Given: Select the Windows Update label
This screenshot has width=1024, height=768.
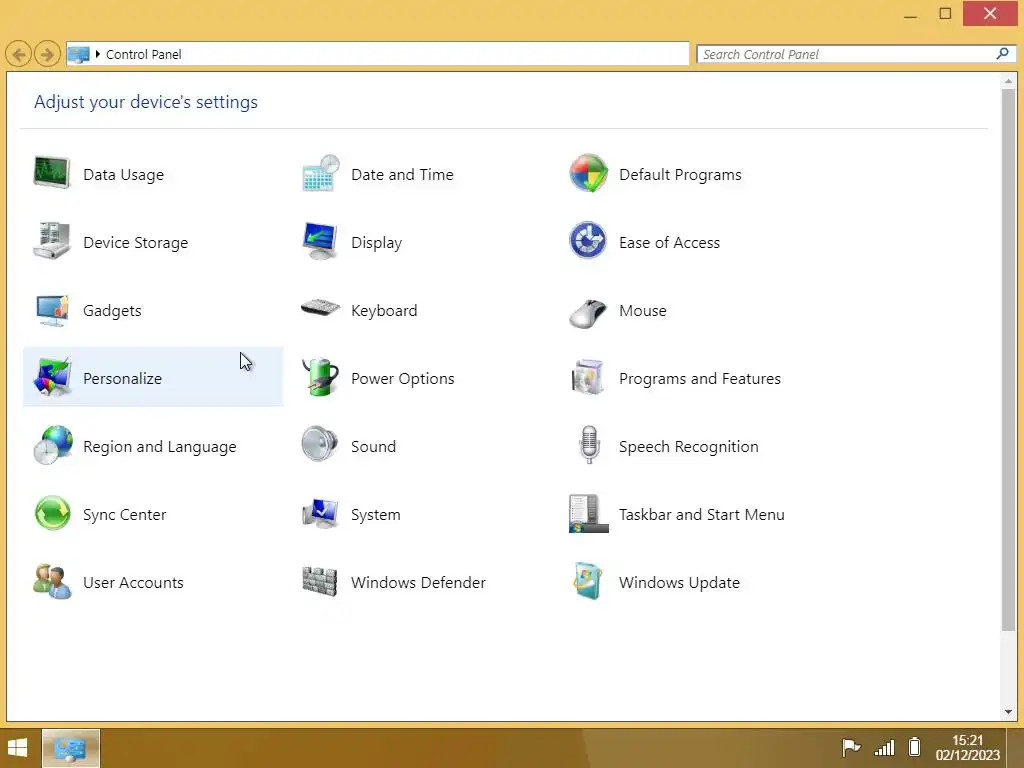Looking at the screenshot, I should 679,583.
